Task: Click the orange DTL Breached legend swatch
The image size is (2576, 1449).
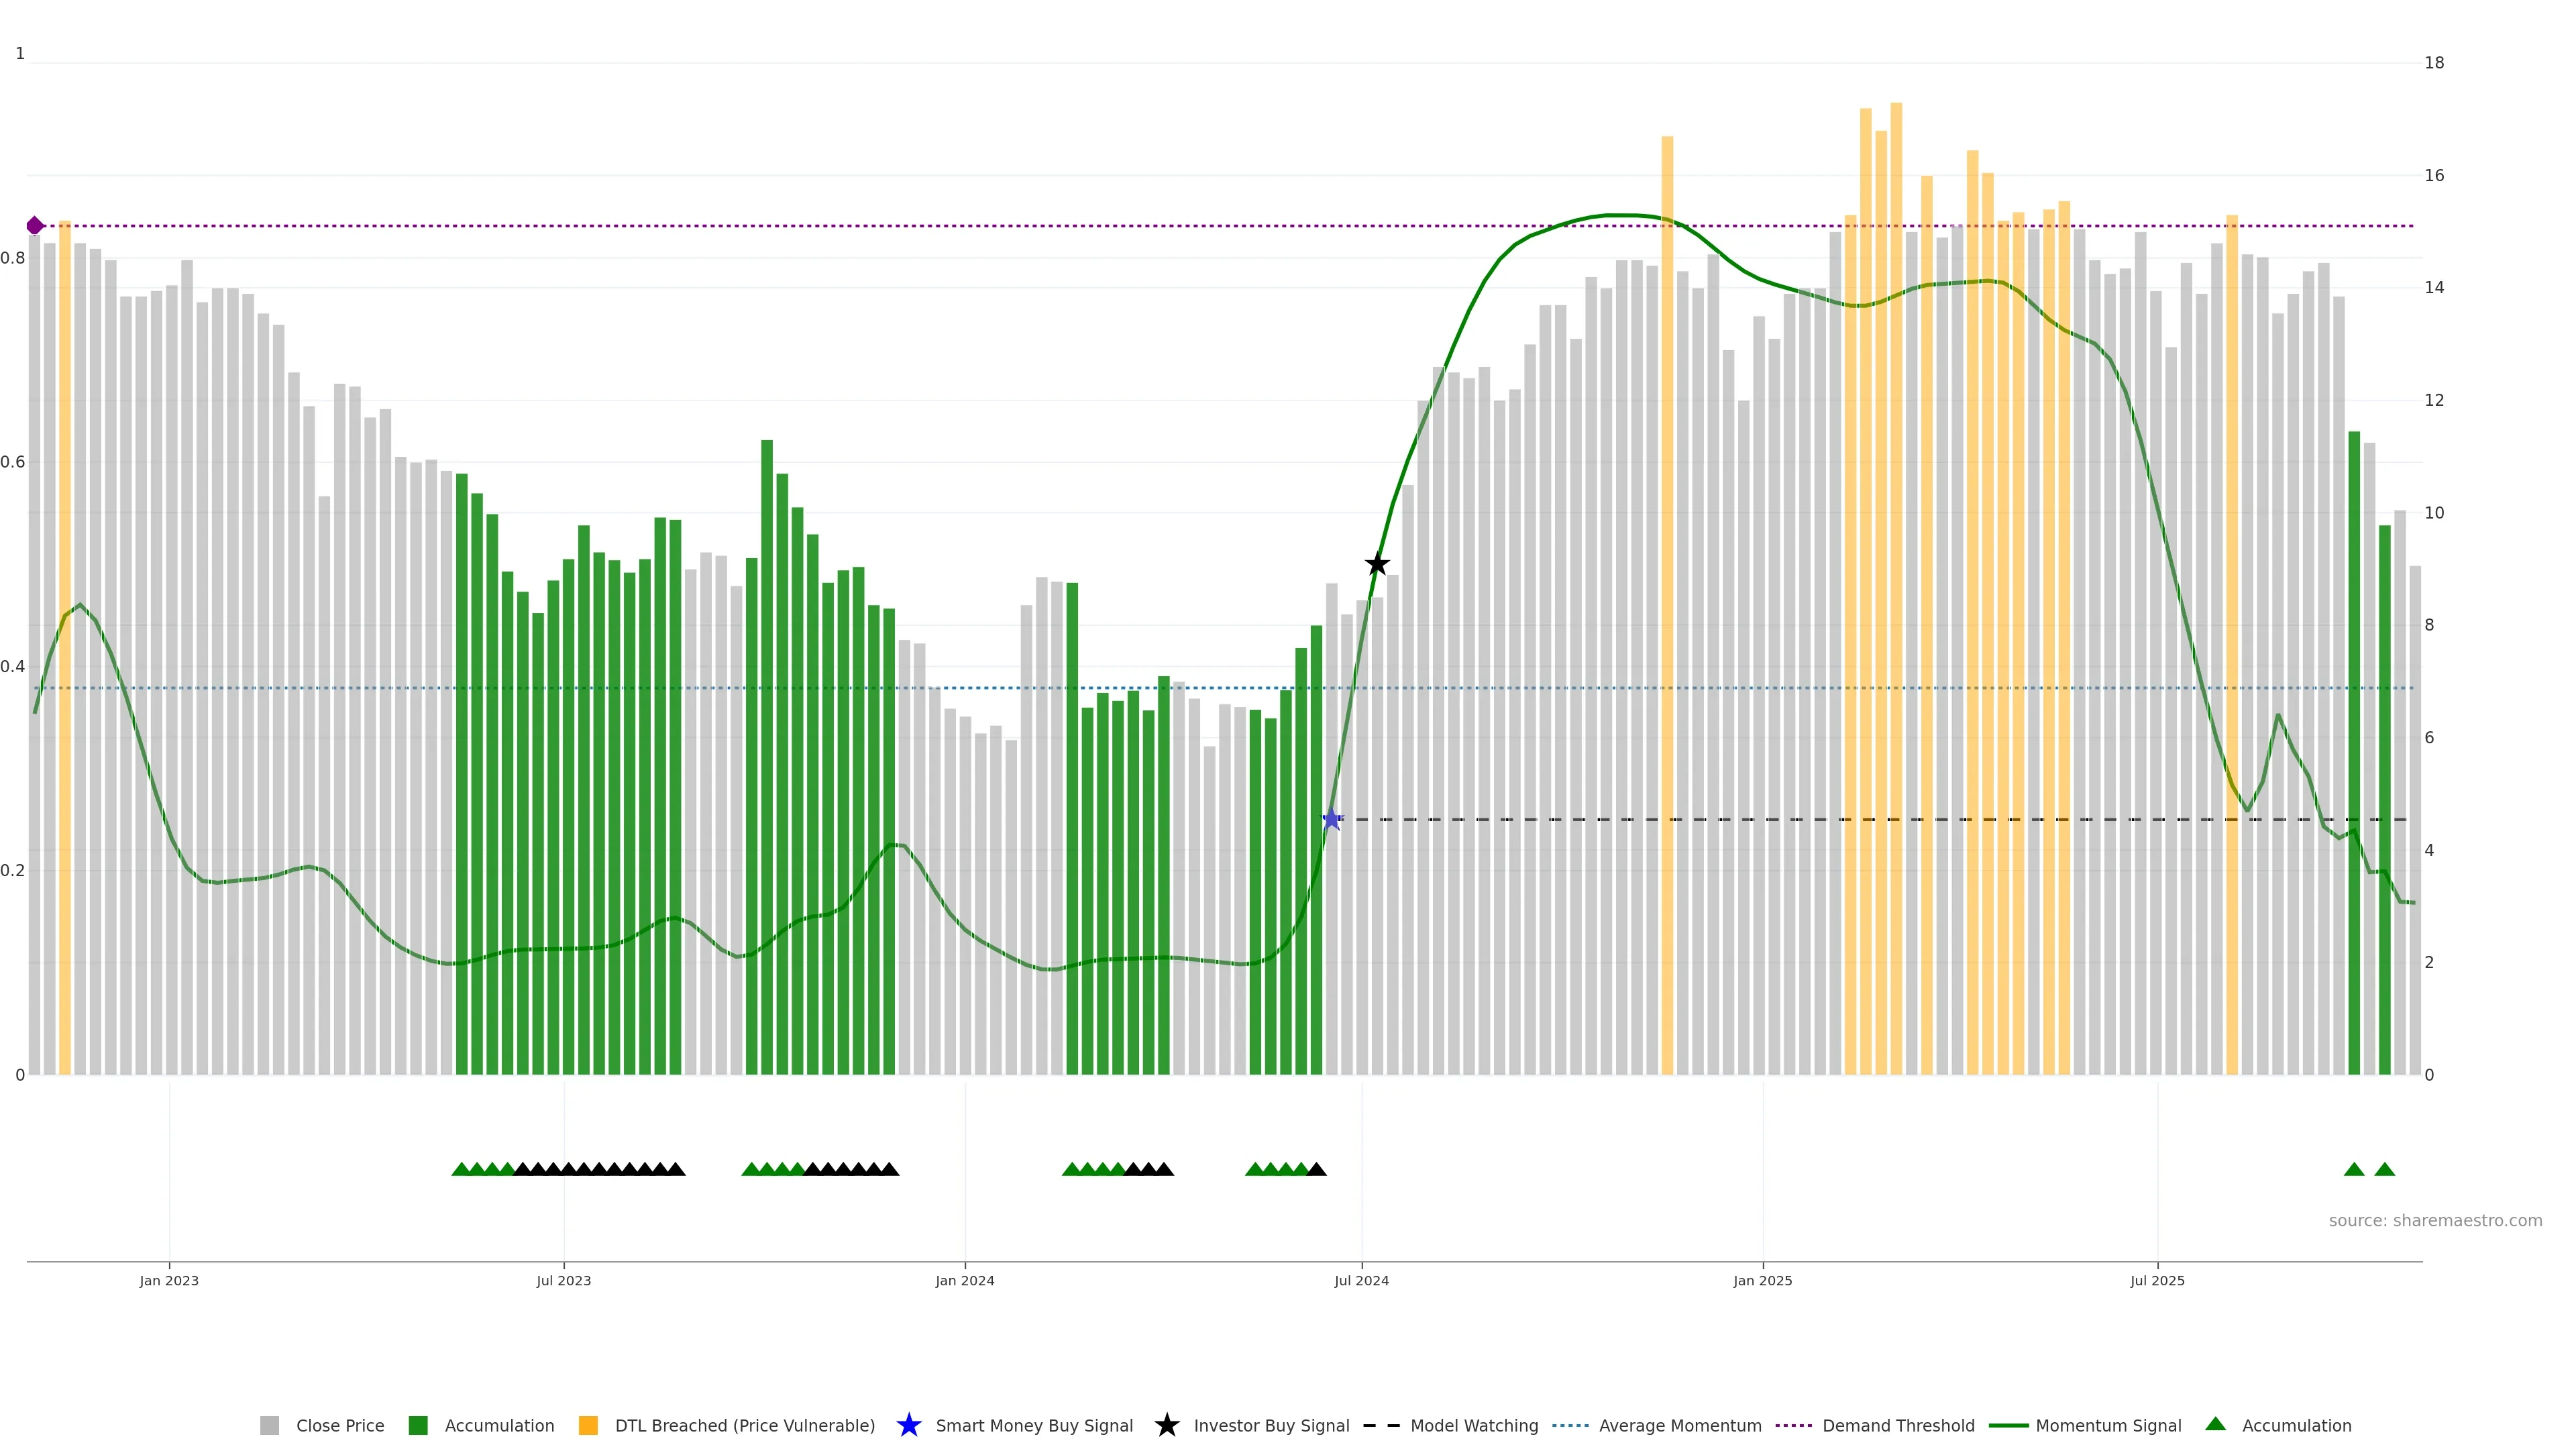Action: 588,1425
